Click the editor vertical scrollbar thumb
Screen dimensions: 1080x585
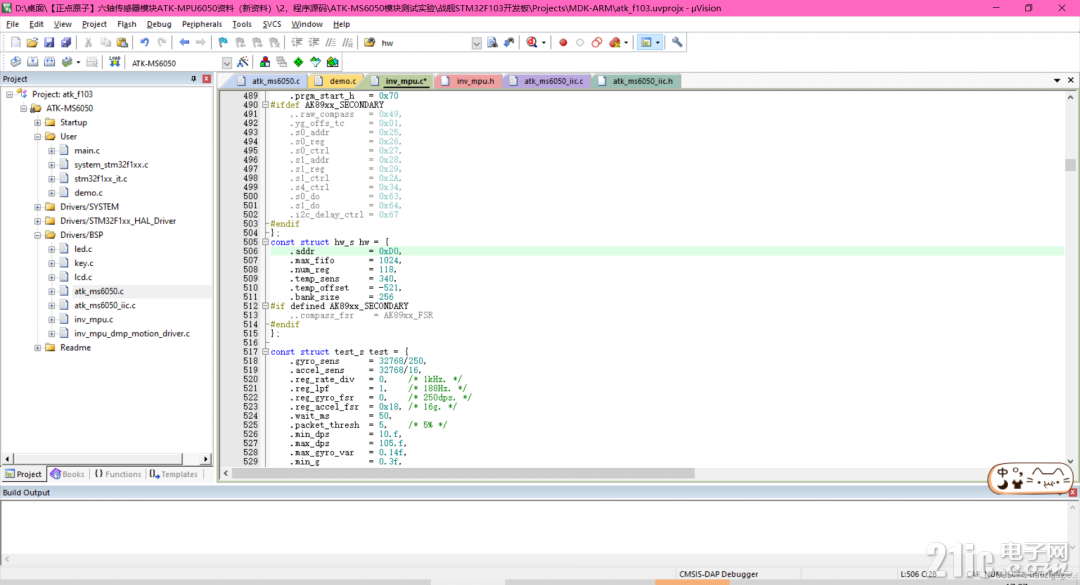click(1070, 165)
